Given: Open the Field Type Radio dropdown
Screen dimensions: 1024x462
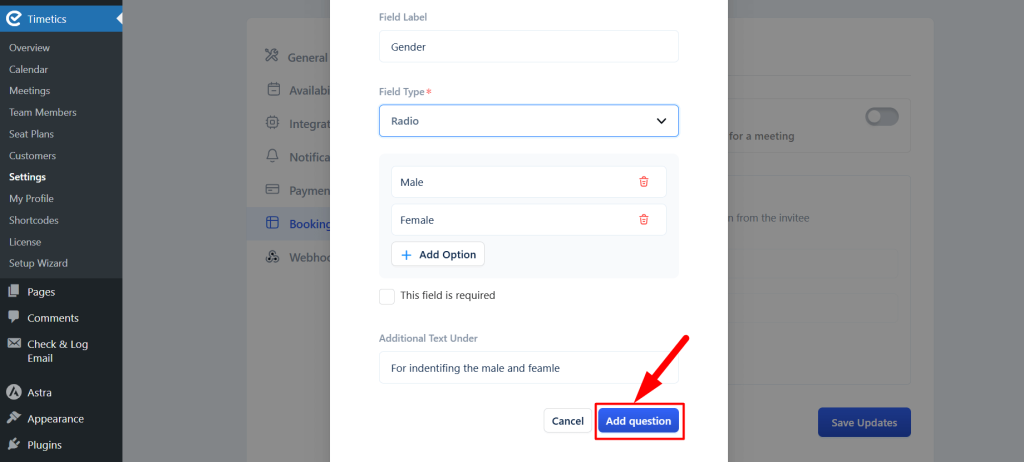Looking at the screenshot, I should (x=528, y=121).
